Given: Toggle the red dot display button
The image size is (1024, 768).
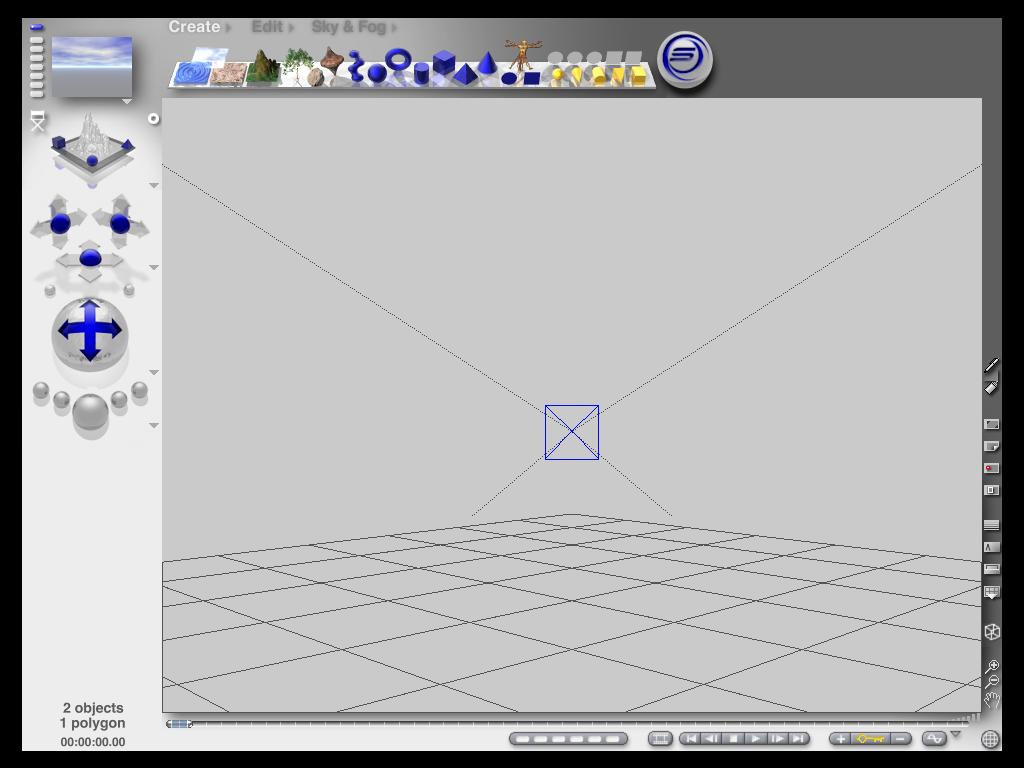Looking at the screenshot, I should 991,468.
